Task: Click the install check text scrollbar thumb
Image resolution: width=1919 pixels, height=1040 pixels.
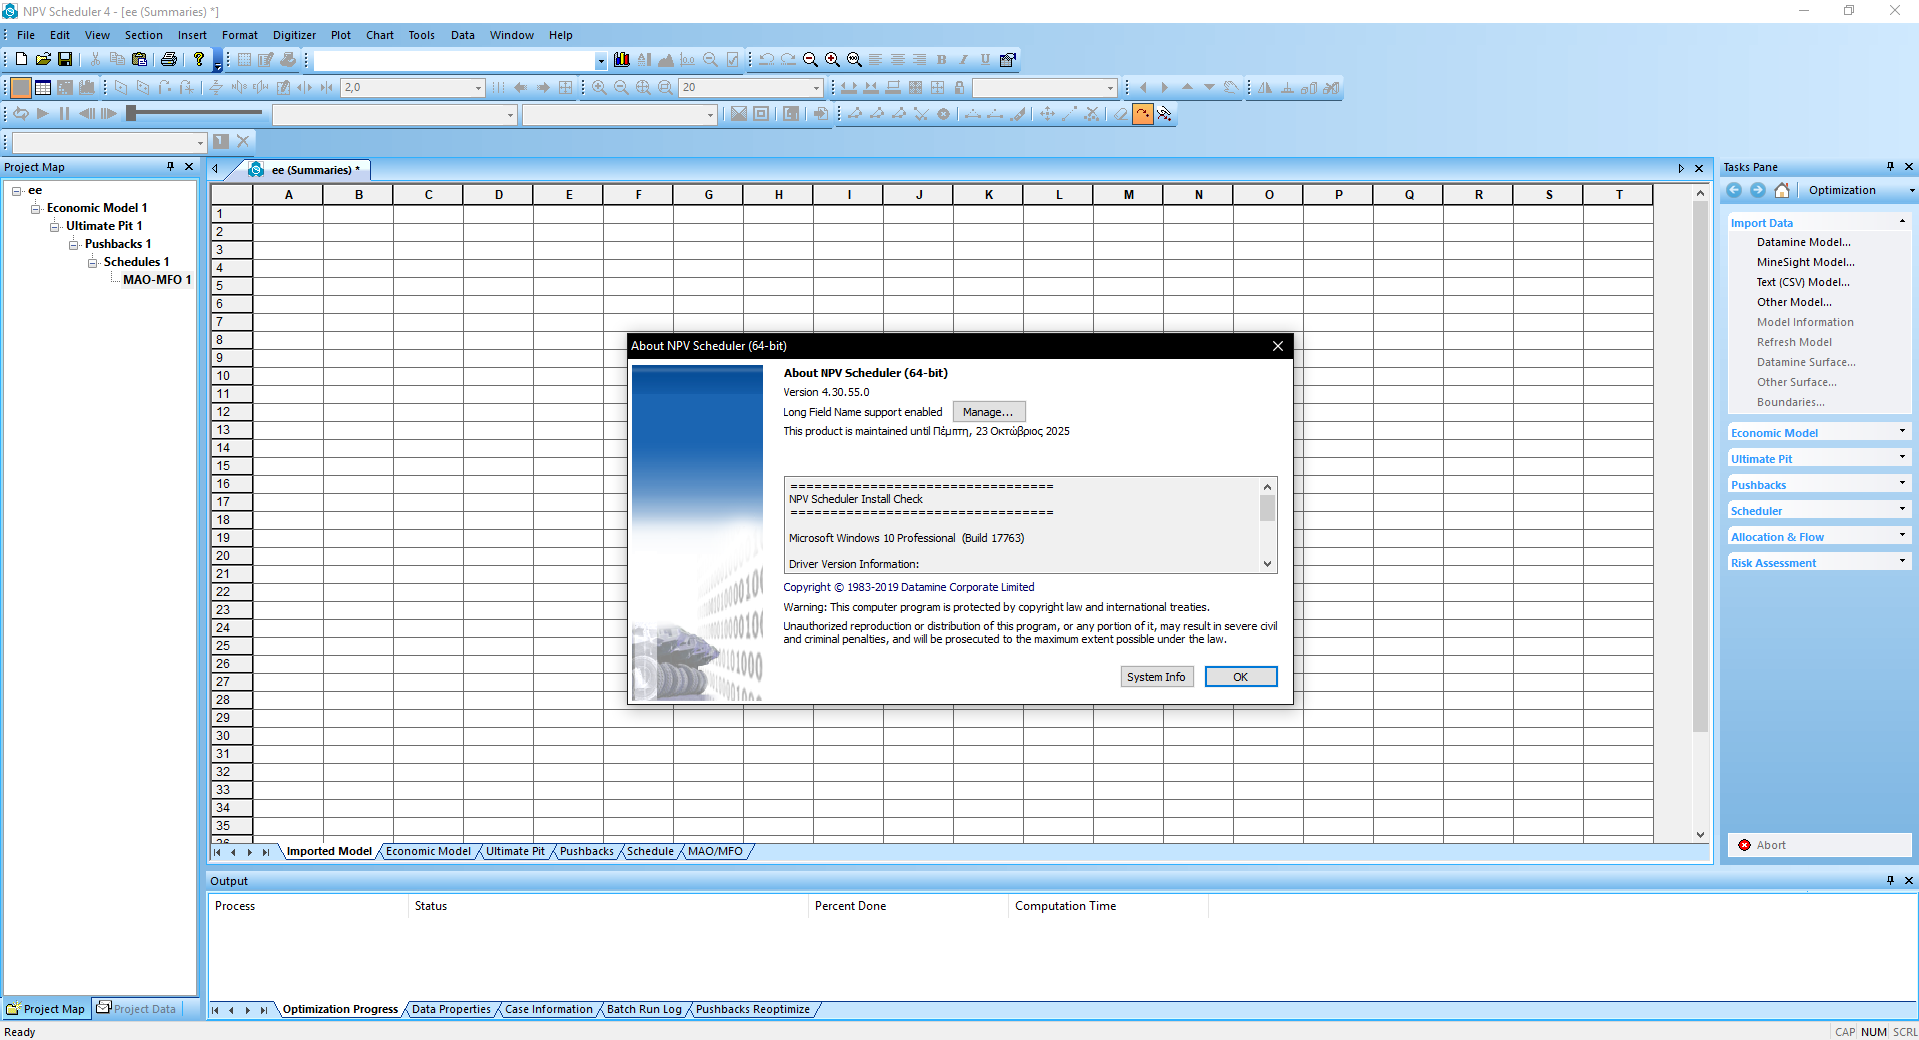Action: [1267, 508]
